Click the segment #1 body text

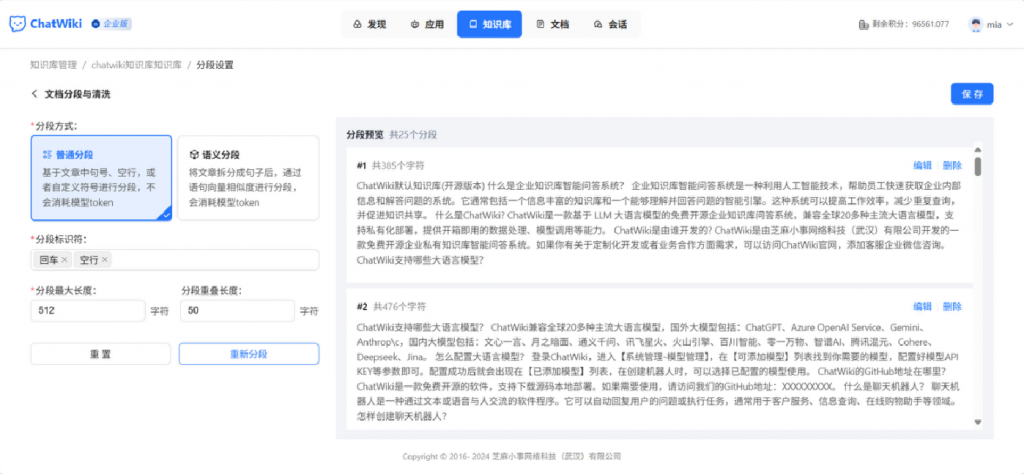[x=659, y=222]
